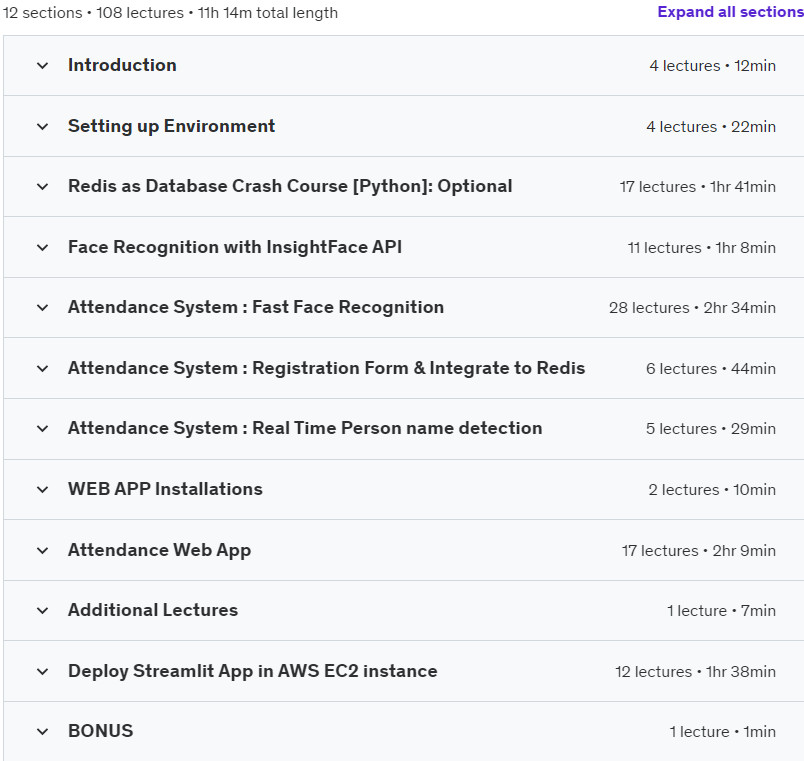The image size is (804, 761).
Task: Select Face Recognition with InsightFace API title
Action: coord(235,247)
